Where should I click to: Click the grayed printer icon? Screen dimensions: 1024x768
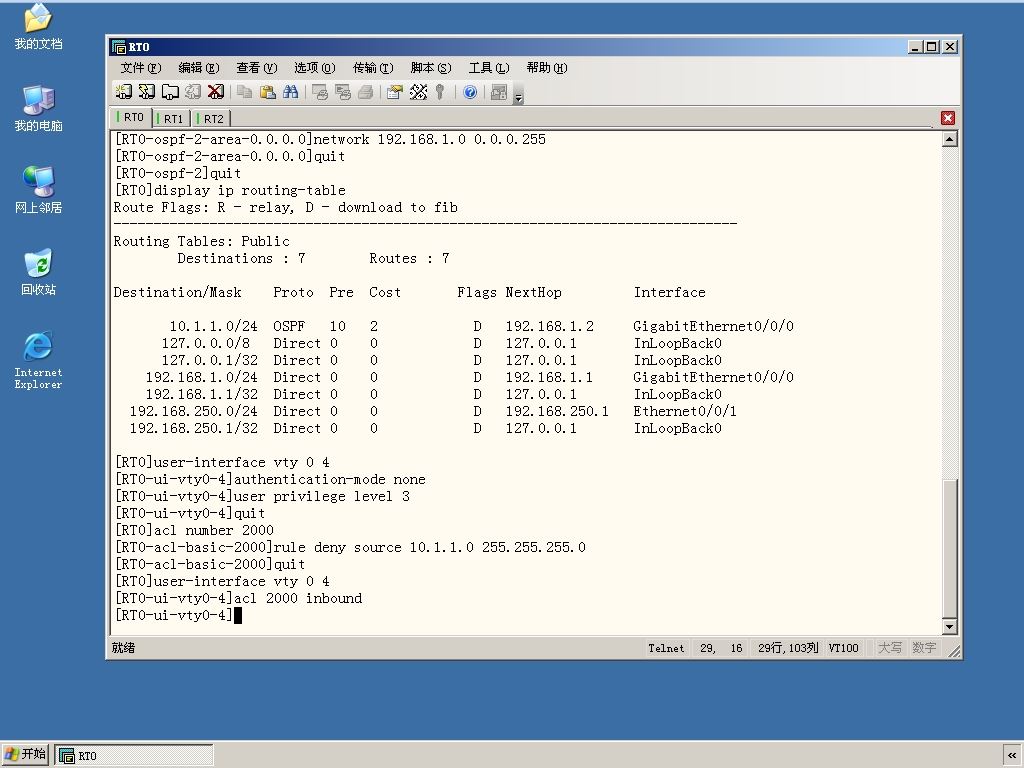tap(366, 92)
